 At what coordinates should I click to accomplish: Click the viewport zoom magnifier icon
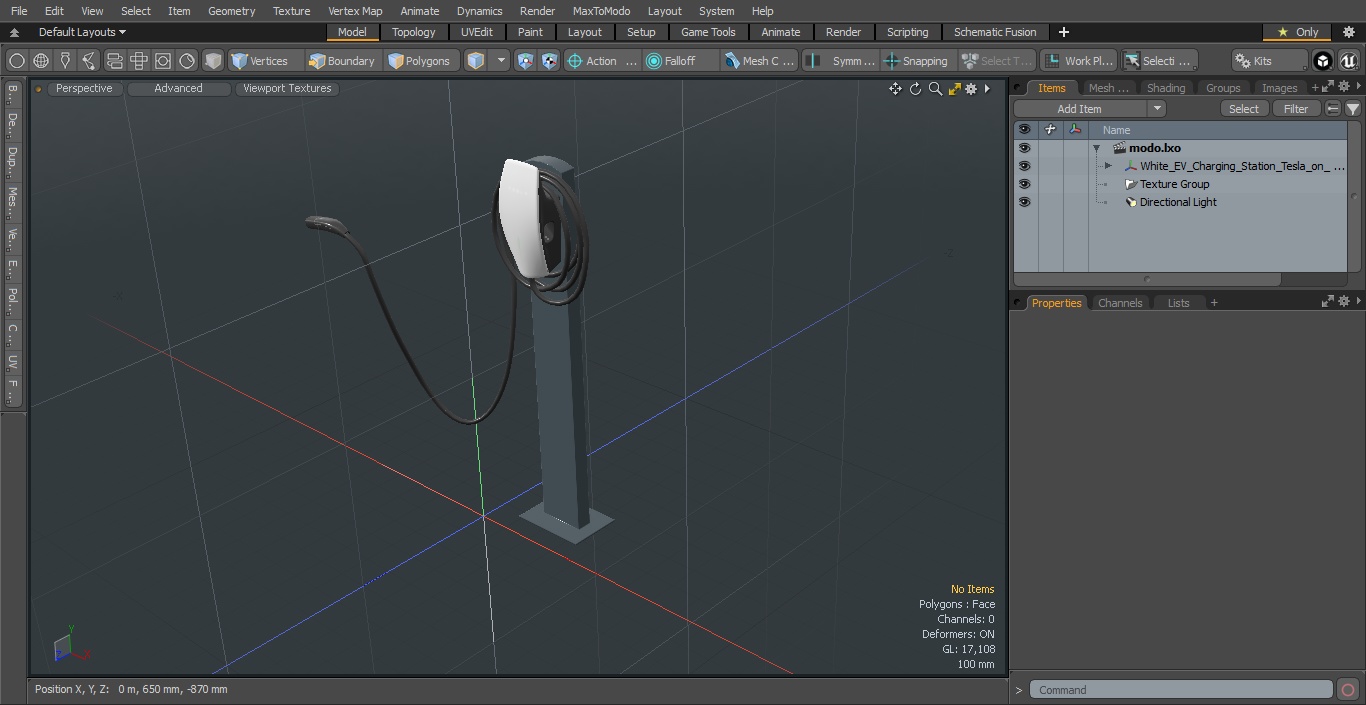(x=935, y=89)
